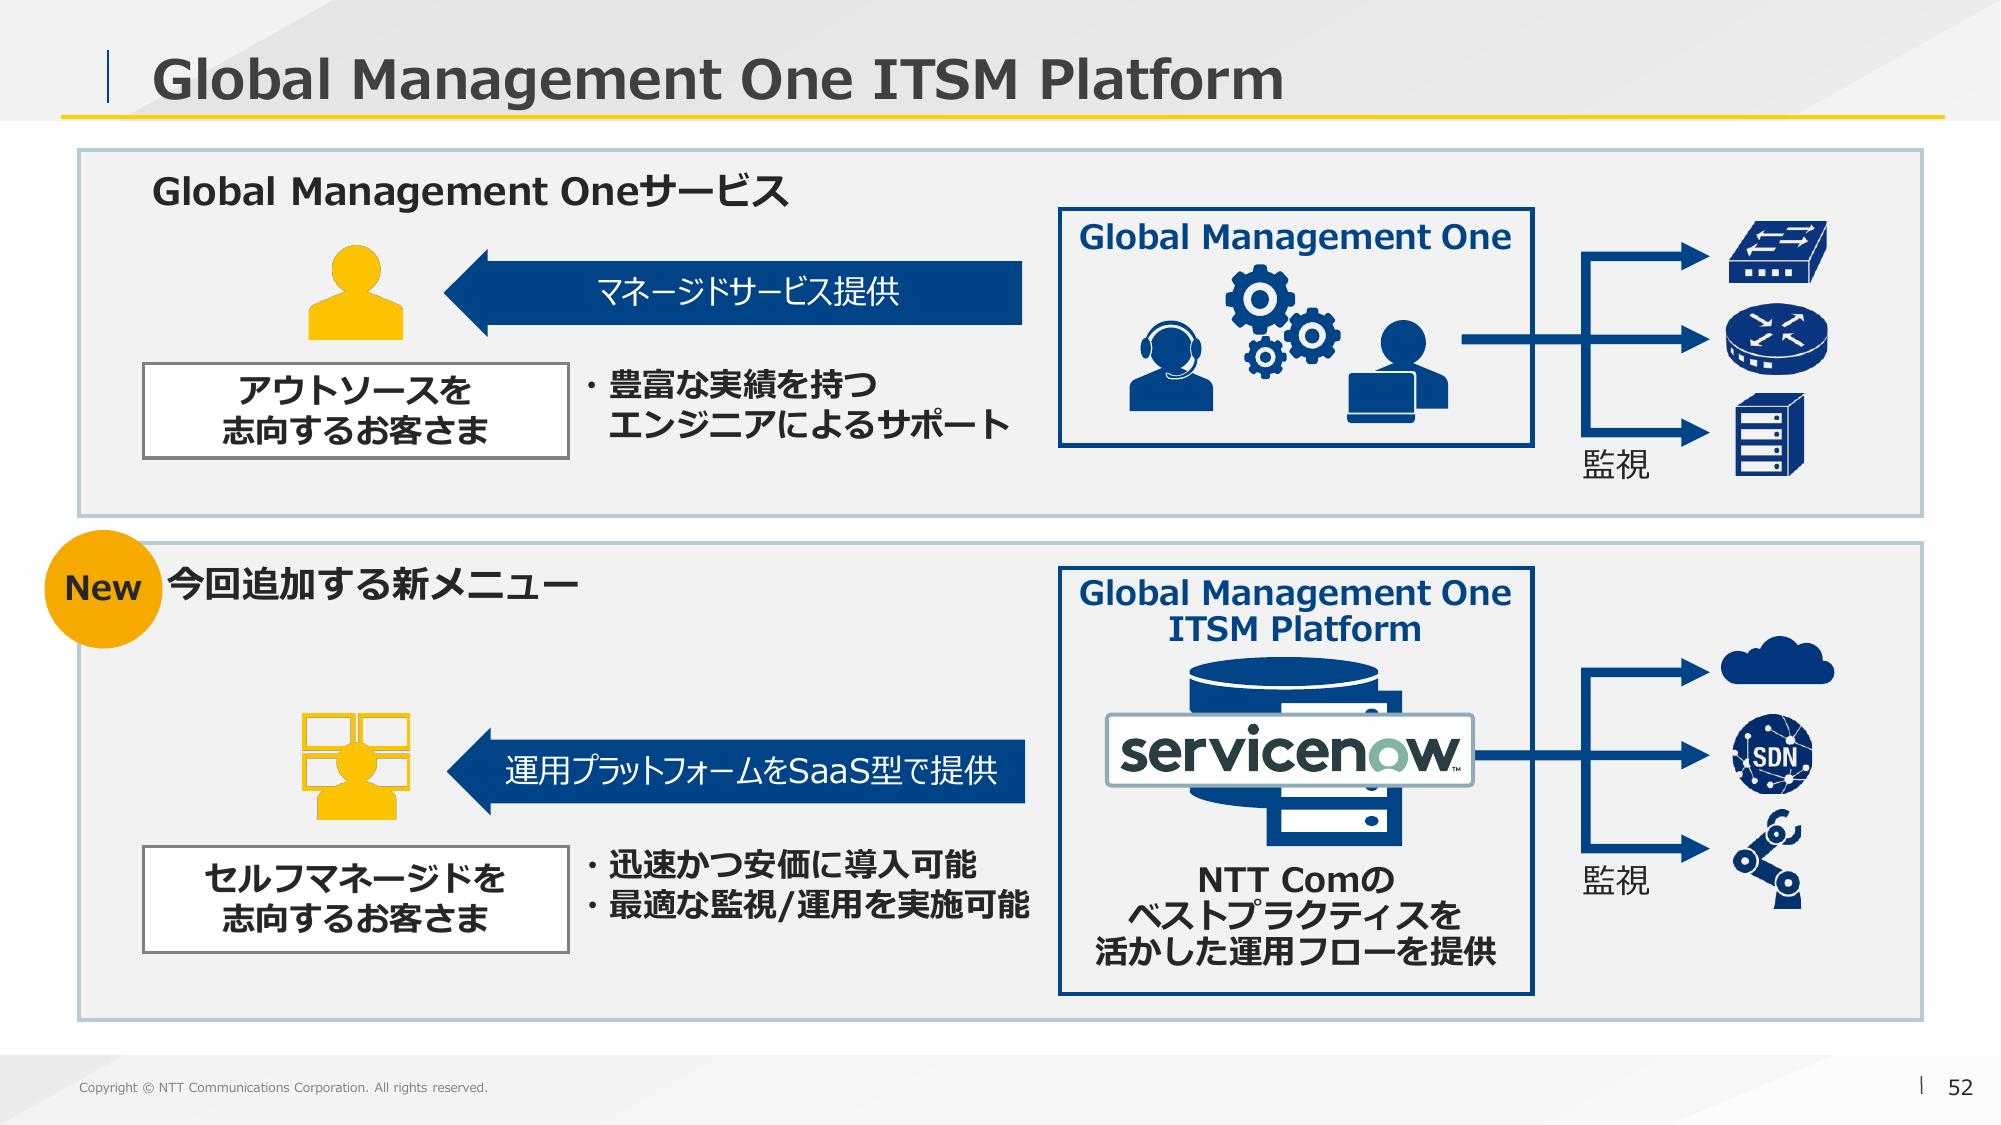Click the yellow outsourcing customer person icon

tap(356, 292)
